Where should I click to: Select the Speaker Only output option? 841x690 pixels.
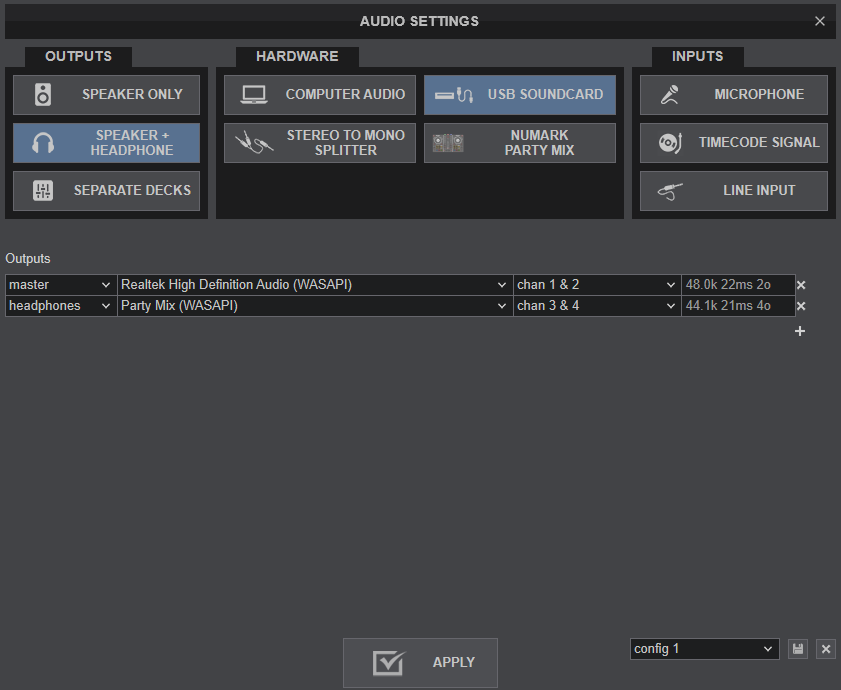(106, 94)
